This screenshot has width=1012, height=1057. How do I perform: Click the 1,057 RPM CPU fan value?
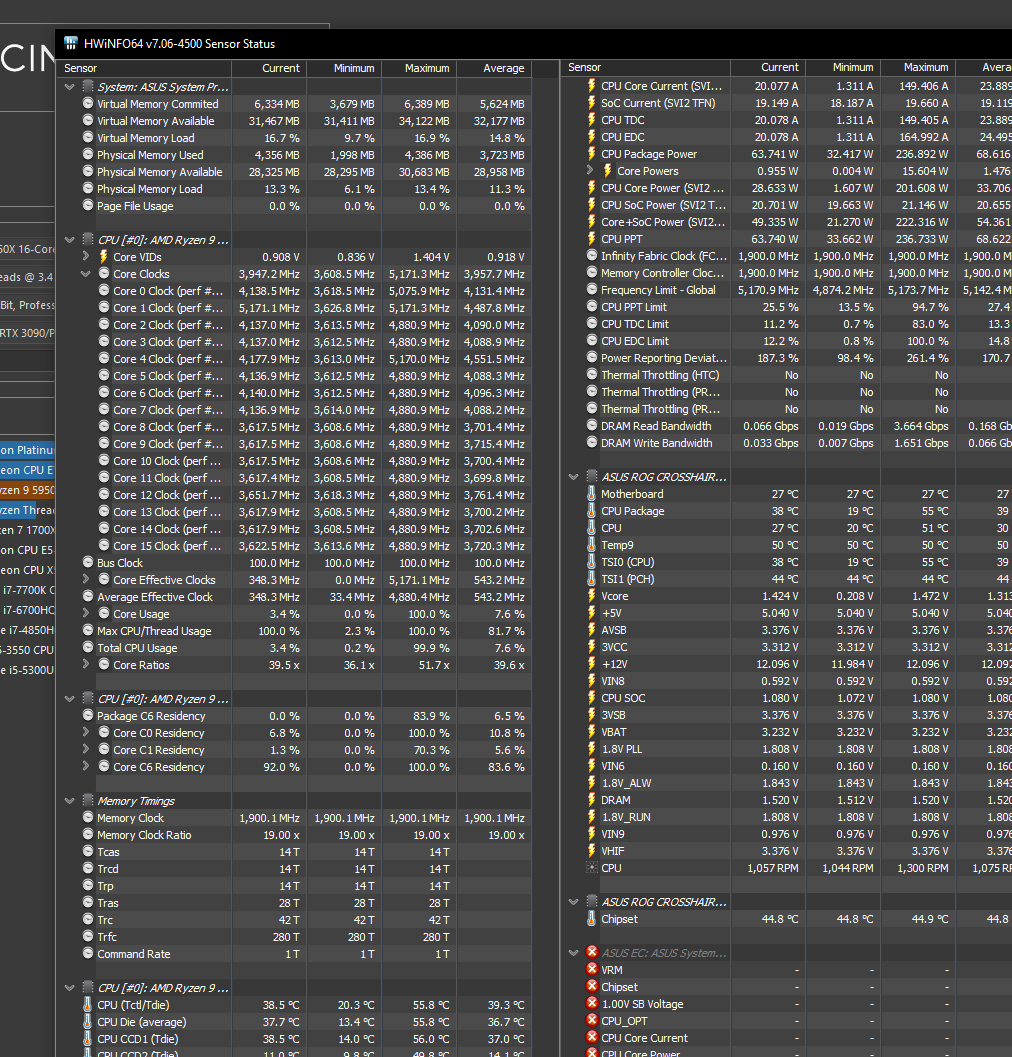point(773,868)
